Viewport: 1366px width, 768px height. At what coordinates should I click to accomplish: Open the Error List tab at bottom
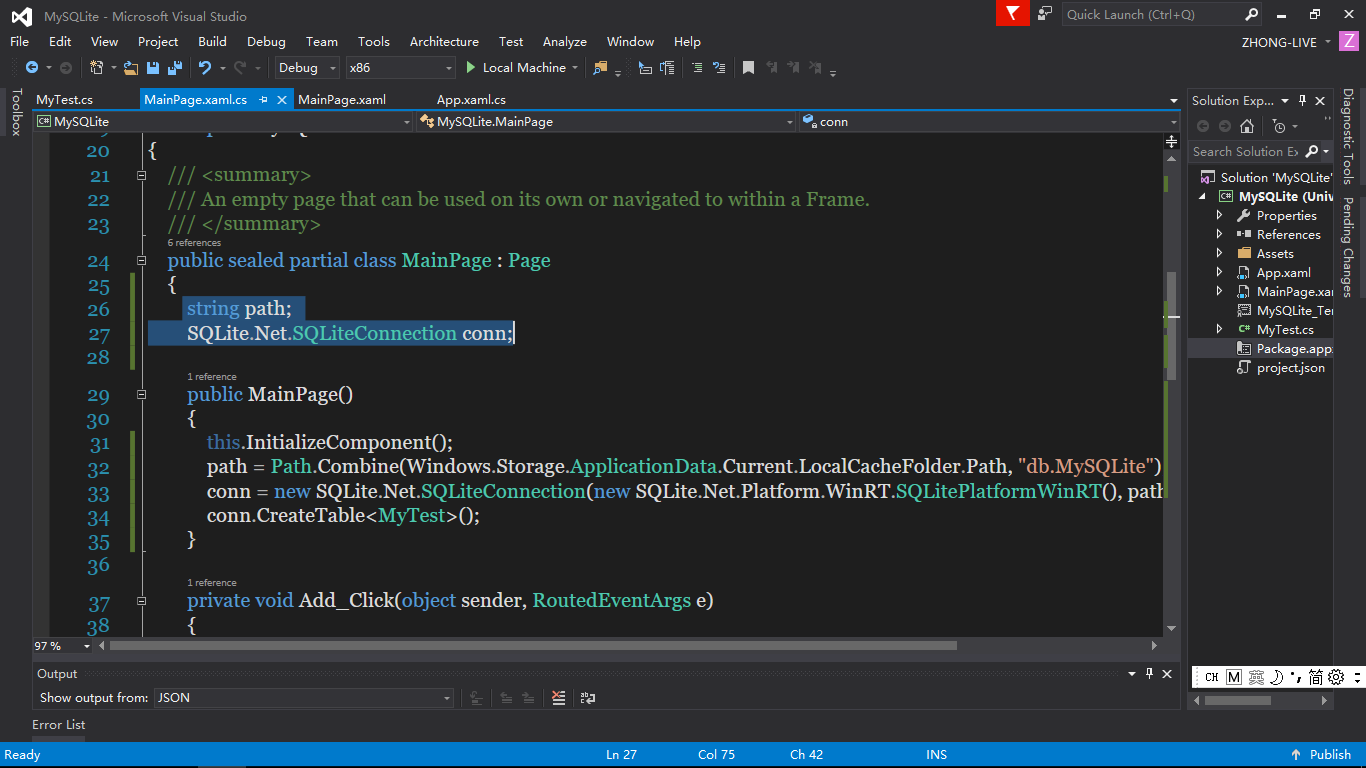point(59,725)
